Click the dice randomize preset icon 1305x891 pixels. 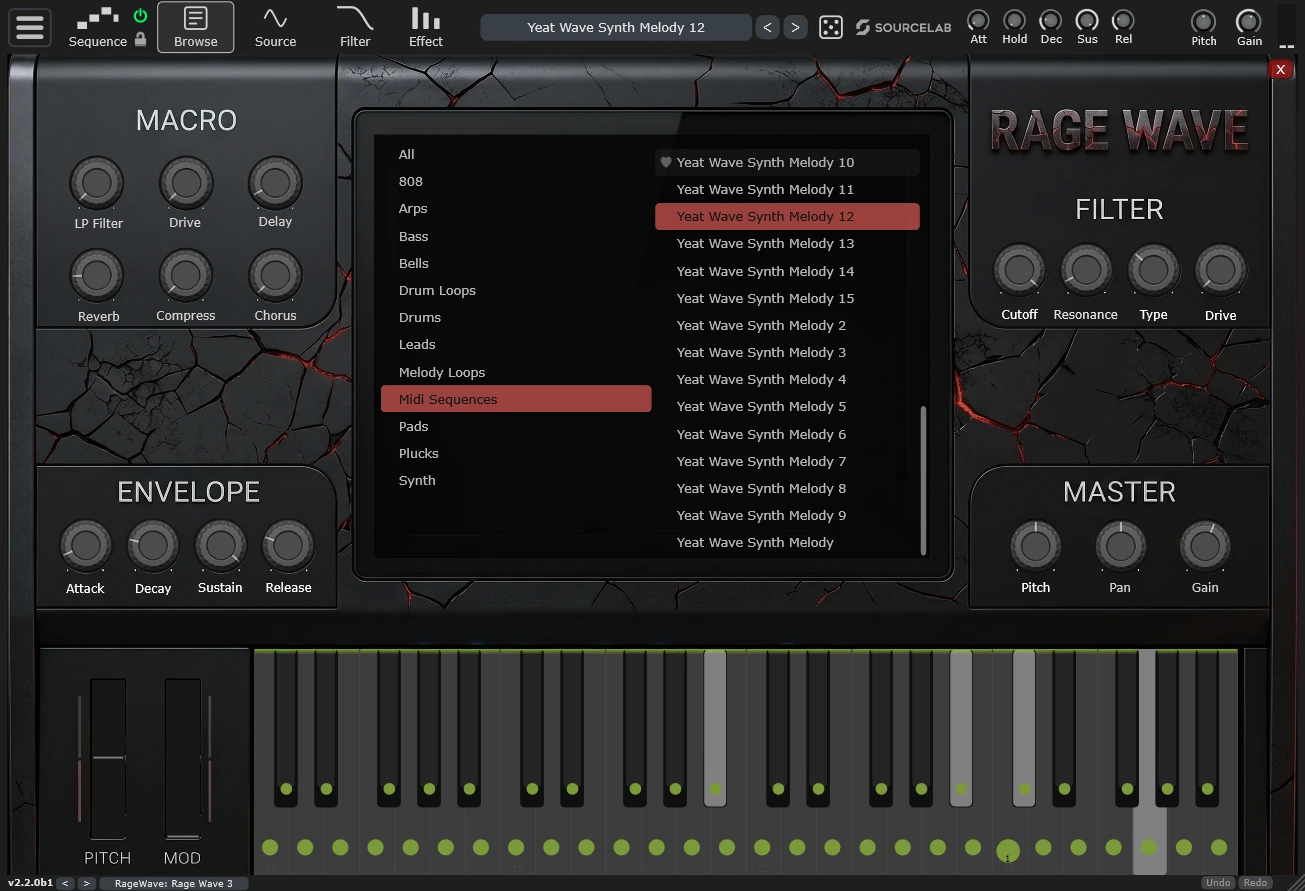click(830, 27)
